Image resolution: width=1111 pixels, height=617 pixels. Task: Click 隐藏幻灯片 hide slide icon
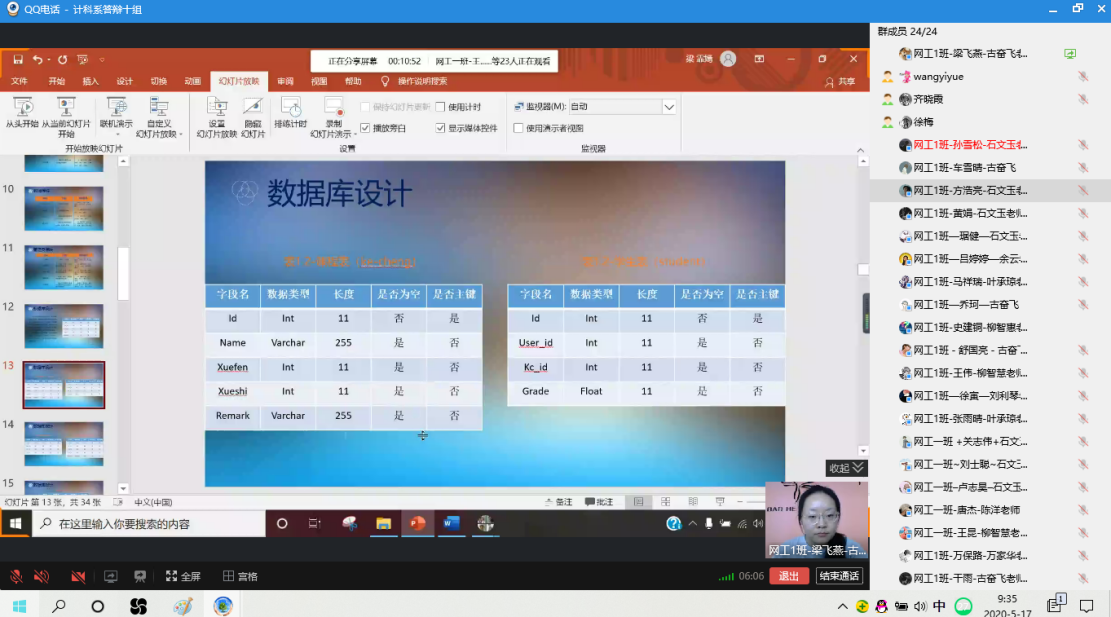tap(253, 110)
